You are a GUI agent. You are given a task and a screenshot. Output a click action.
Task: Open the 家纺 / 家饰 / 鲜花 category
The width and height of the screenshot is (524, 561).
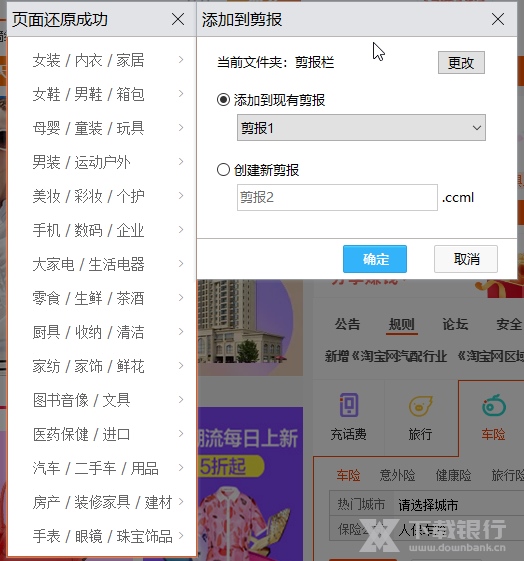[x=88, y=366]
